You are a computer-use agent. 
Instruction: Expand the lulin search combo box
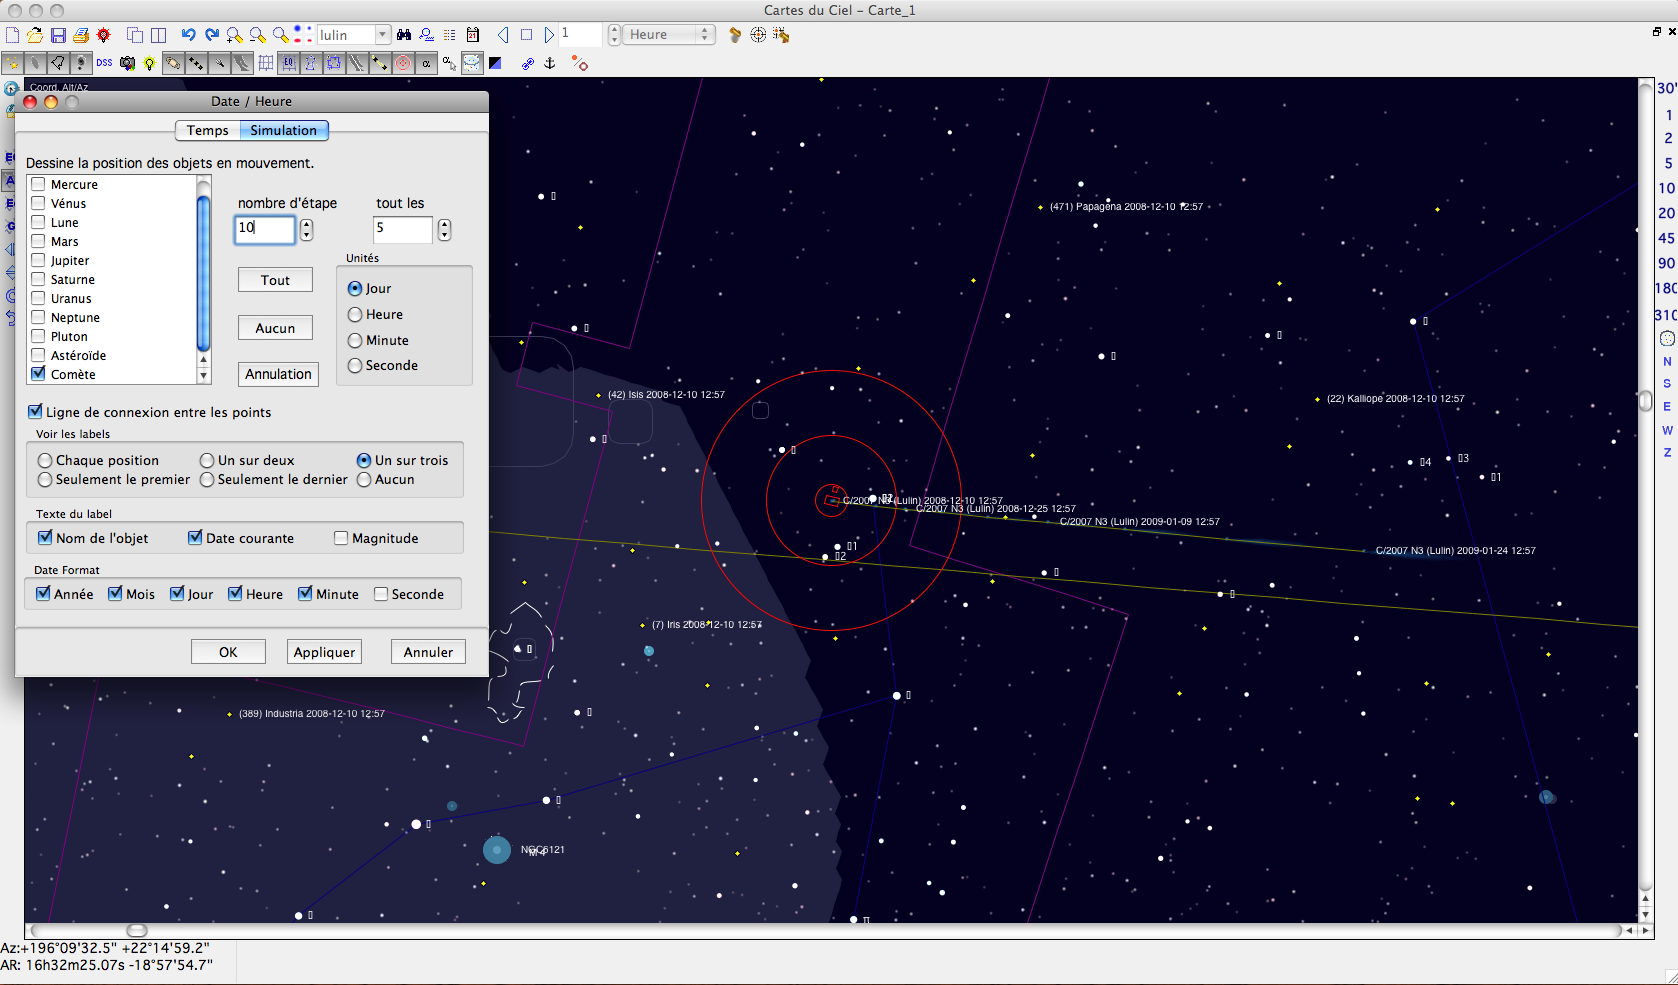click(x=382, y=35)
